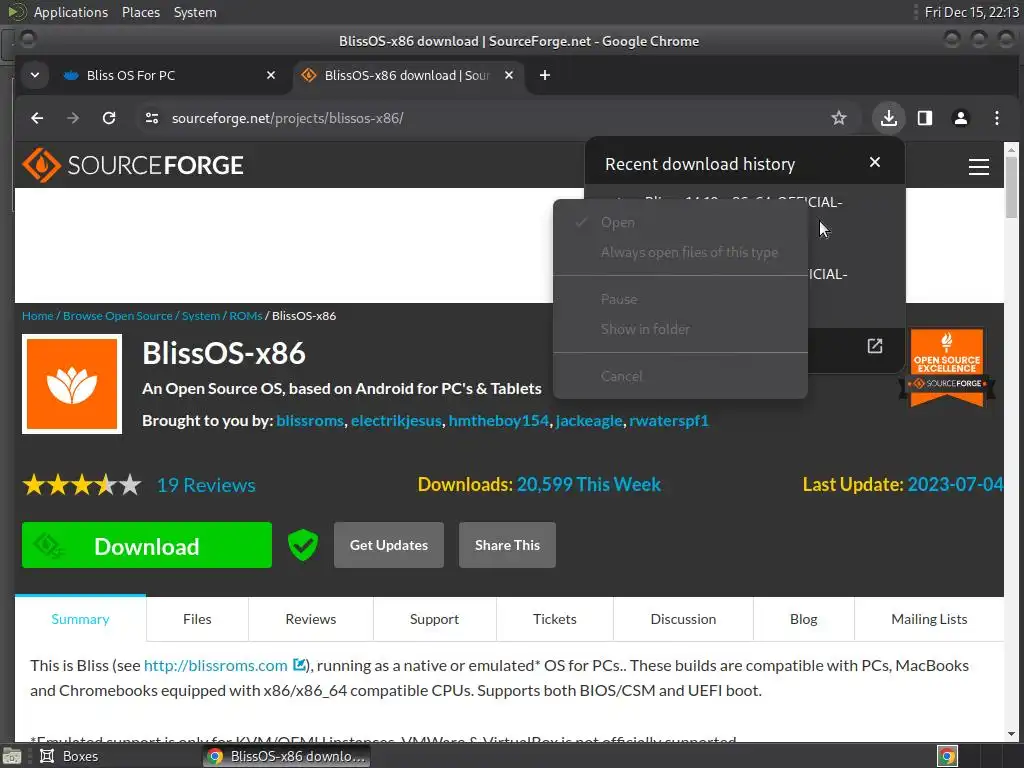Image resolution: width=1024 pixels, height=768 pixels.
Task: Open the hmtheboy154 author link
Action: click(x=499, y=421)
